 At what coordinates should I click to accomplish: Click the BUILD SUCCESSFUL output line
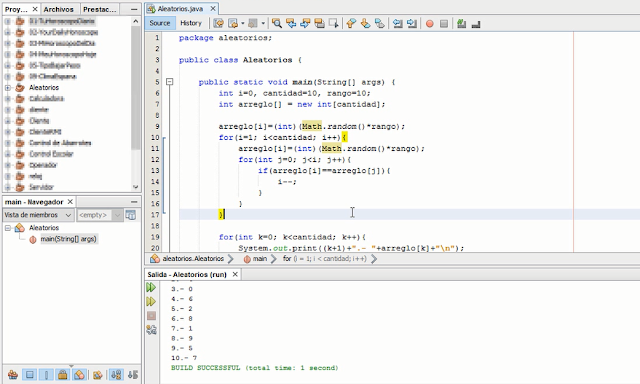[x=254, y=368]
